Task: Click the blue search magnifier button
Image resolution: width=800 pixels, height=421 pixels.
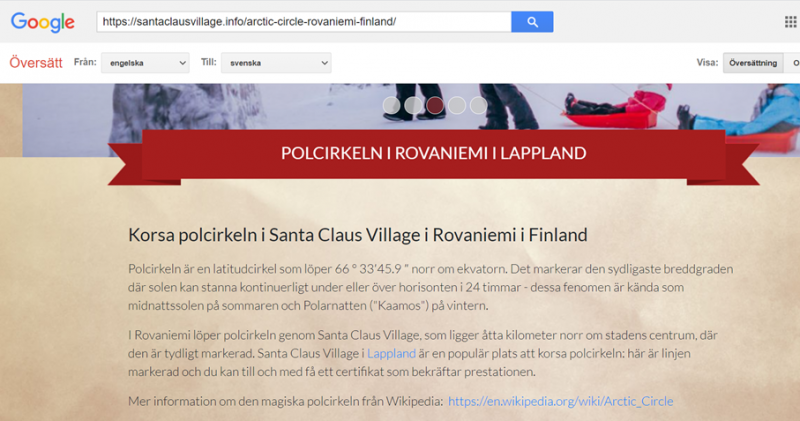Action: 532,22
